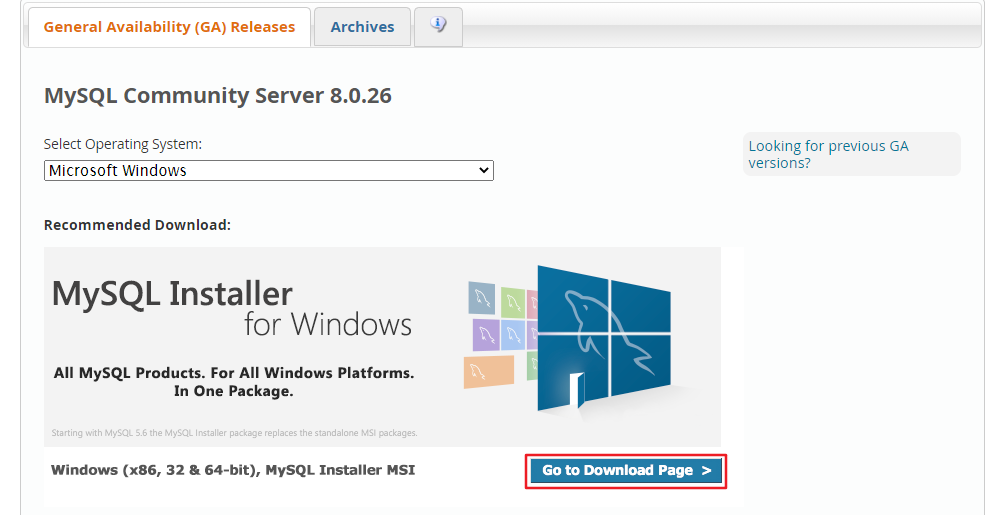
Task: Click the light blue dolphin tile
Action: [x=513, y=335]
